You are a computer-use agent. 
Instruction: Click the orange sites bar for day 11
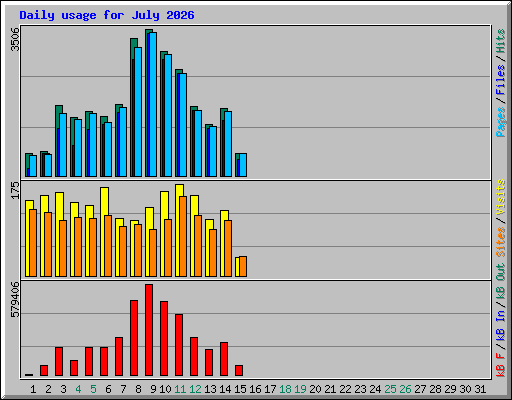pos(183,236)
